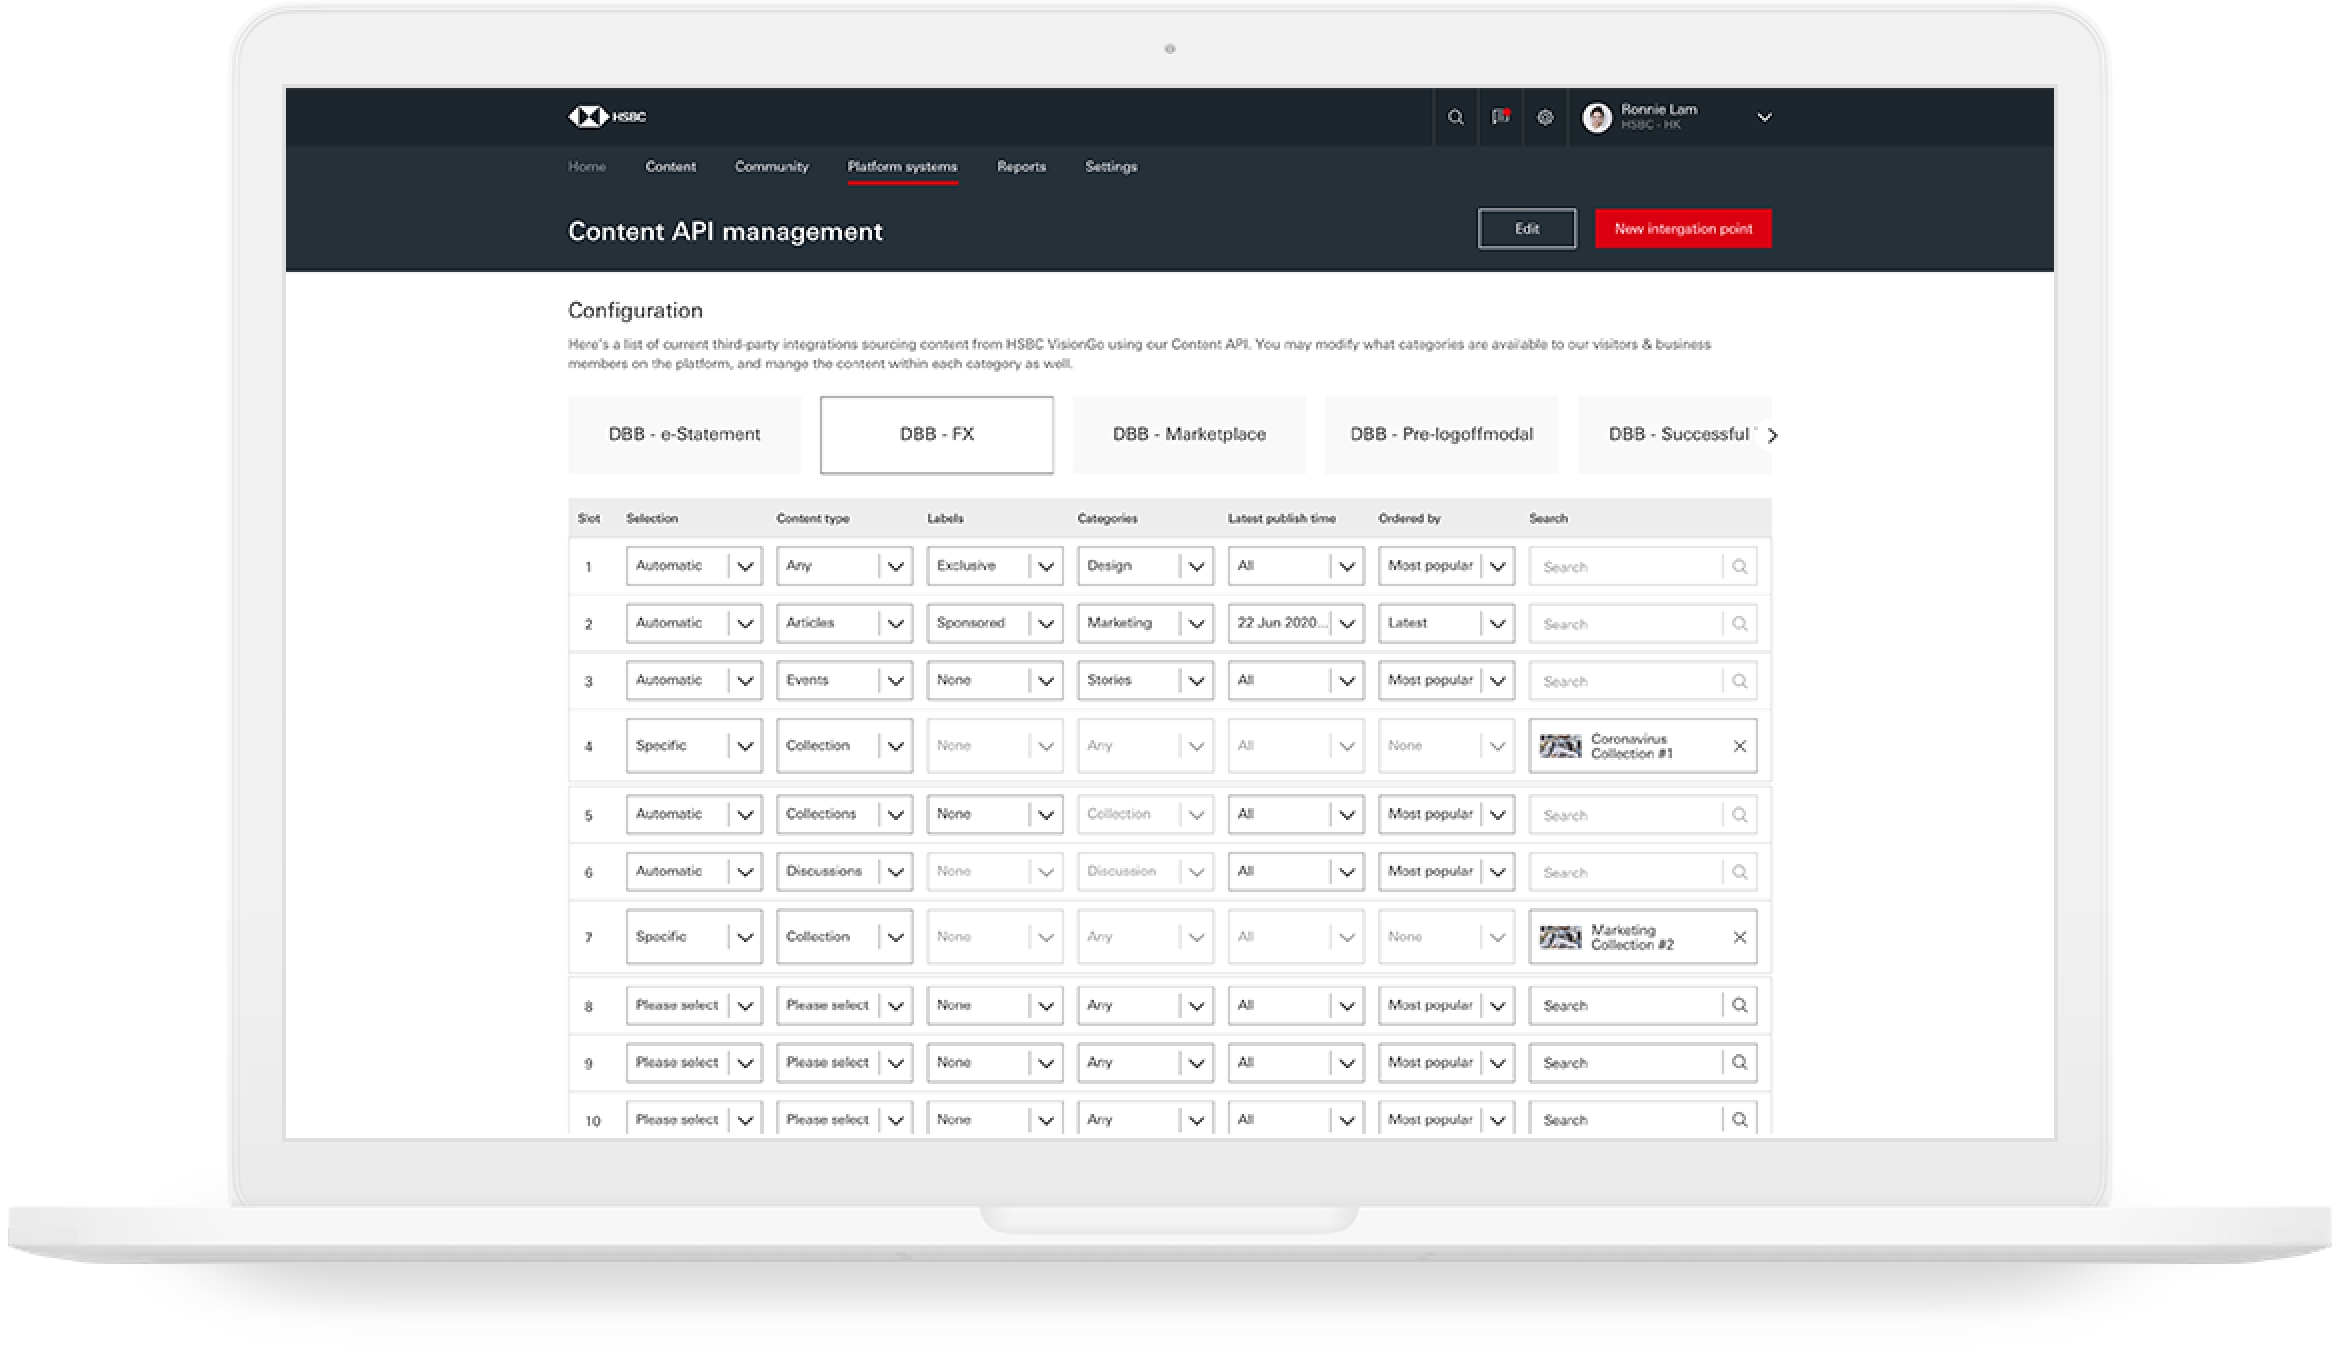This screenshot has height=1362, width=2340.
Task: Open the settings gear icon in header
Action: tap(1545, 118)
